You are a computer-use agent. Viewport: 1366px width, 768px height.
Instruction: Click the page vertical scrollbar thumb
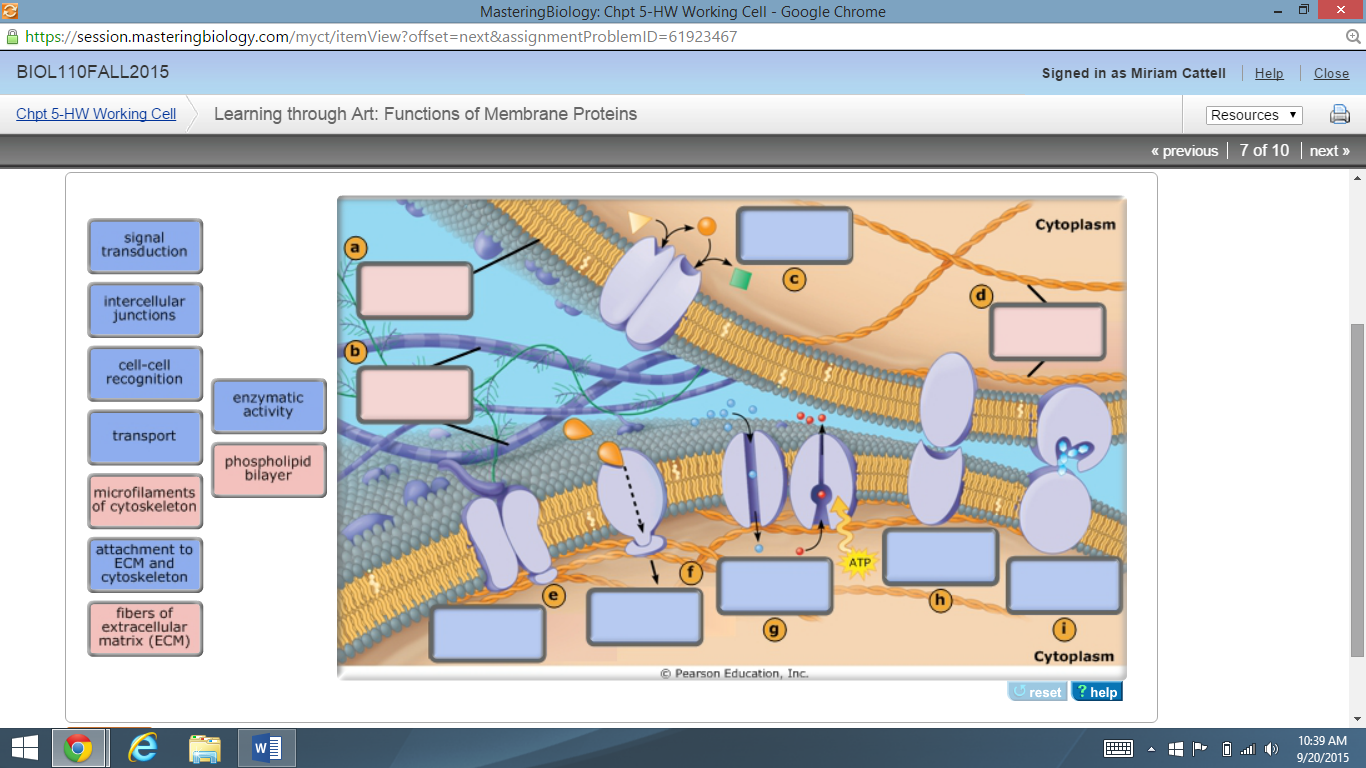(1357, 490)
